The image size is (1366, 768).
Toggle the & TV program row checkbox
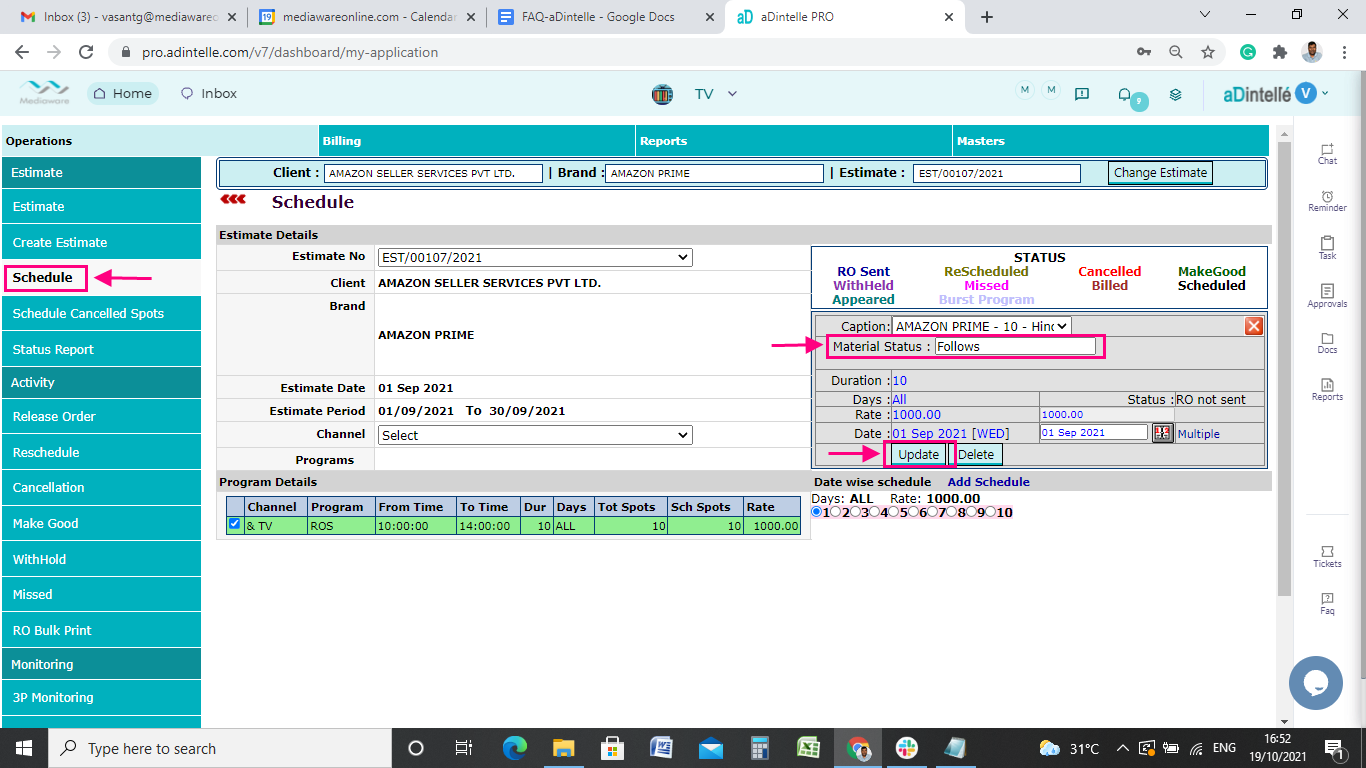(x=234, y=523)
